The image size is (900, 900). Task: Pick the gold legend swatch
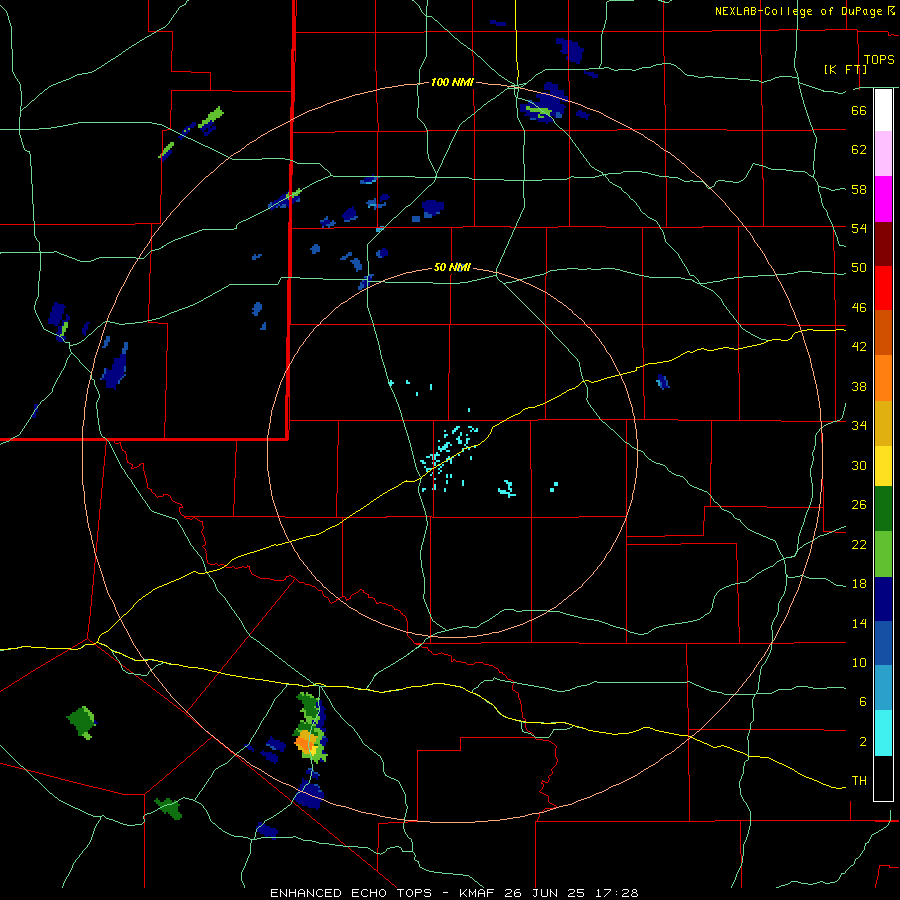click(x=883, y=423)
